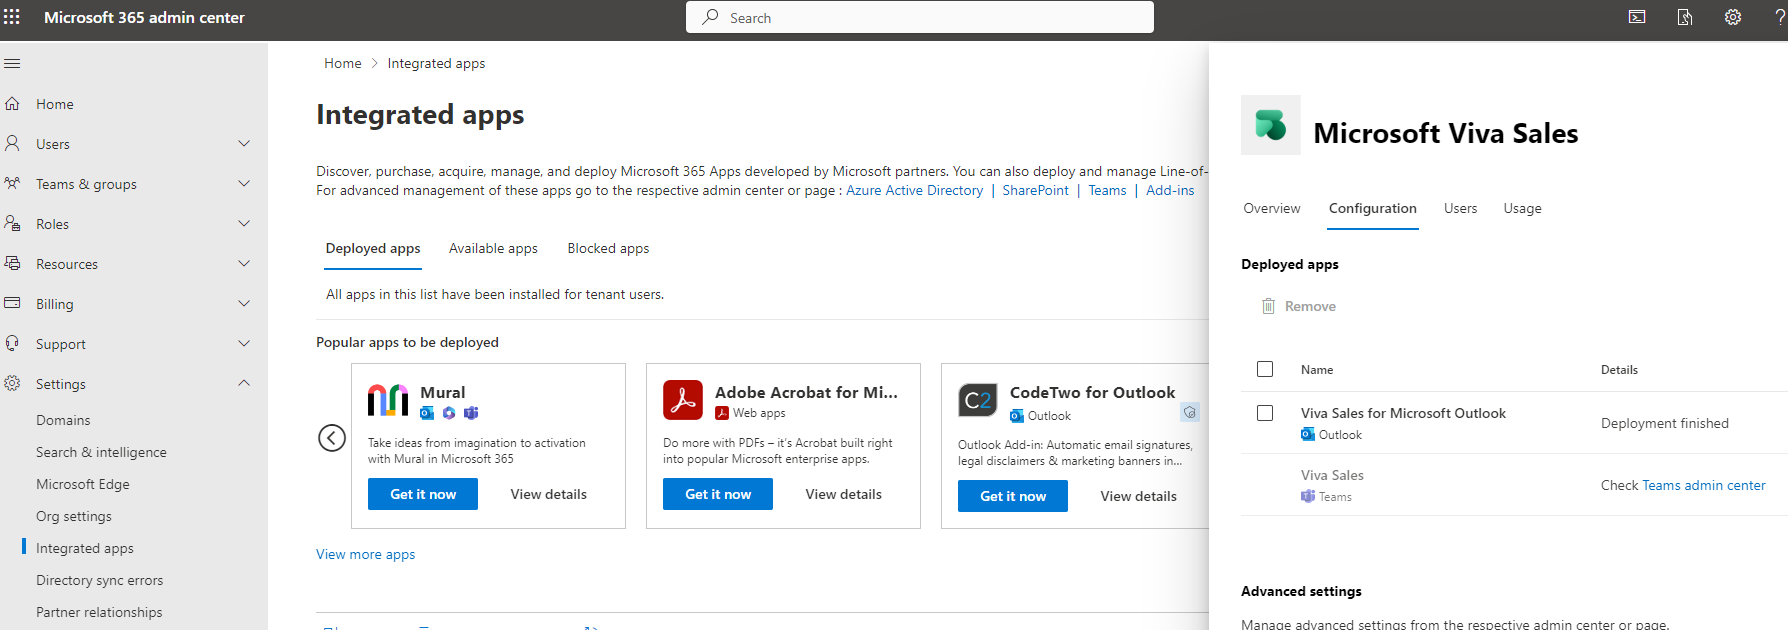
Task: Collapse the navigation hamburger menu
Action: click(12, 64)
